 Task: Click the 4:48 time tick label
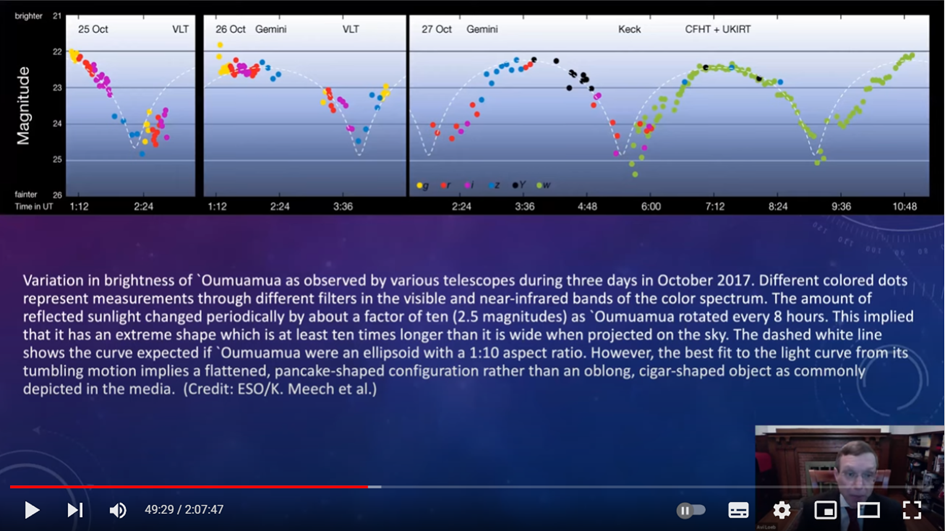click(588, 206)
